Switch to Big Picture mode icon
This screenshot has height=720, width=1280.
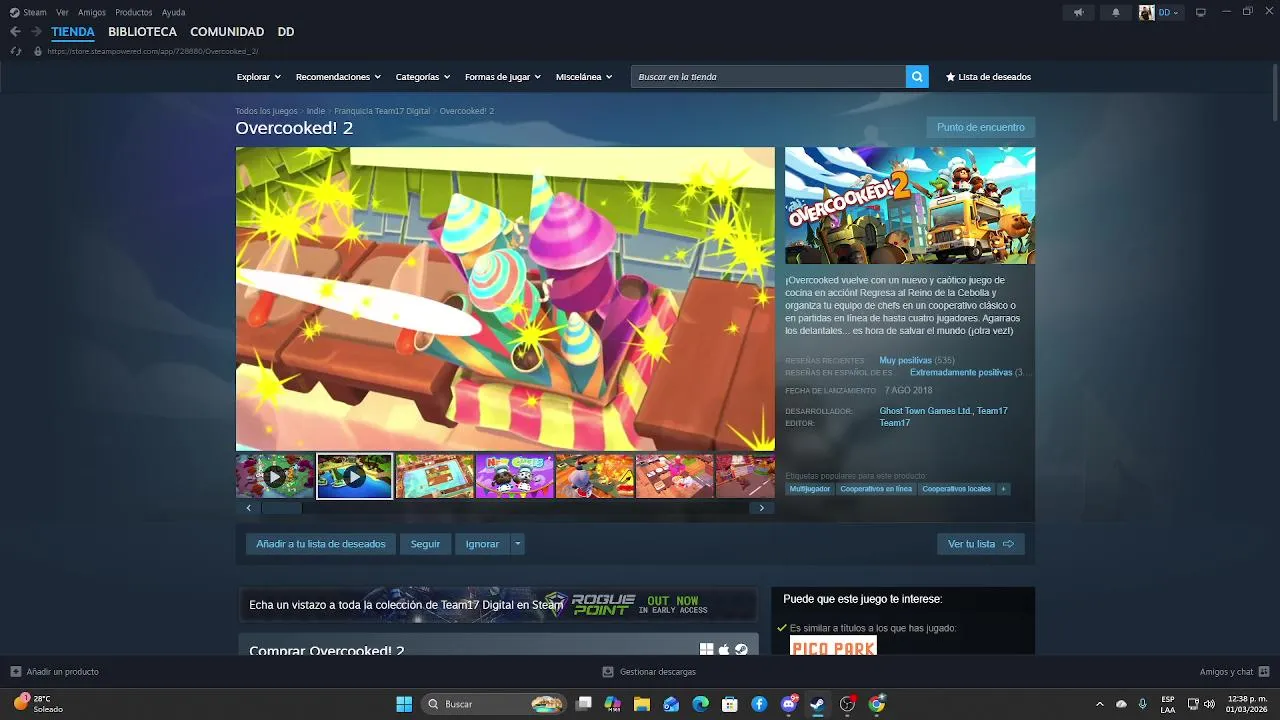click(x=1201, y=12)
